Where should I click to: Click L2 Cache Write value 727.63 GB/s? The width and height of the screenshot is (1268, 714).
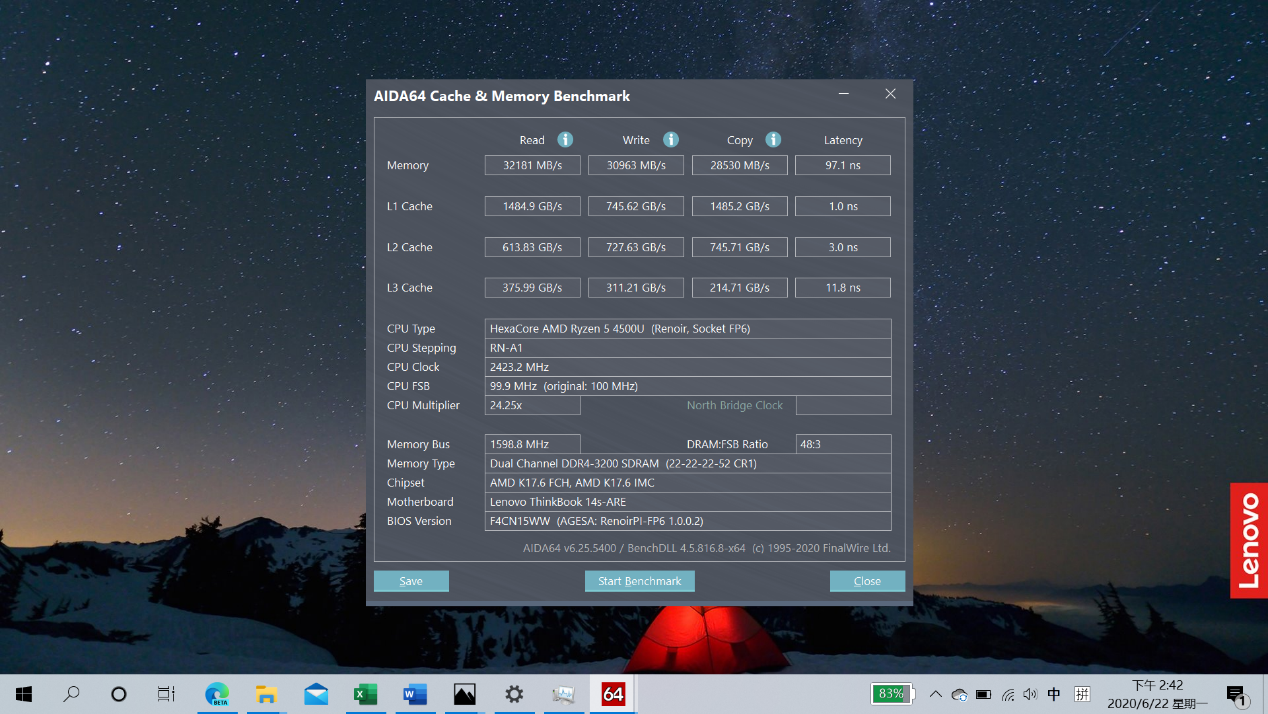(x=636, y=247)
